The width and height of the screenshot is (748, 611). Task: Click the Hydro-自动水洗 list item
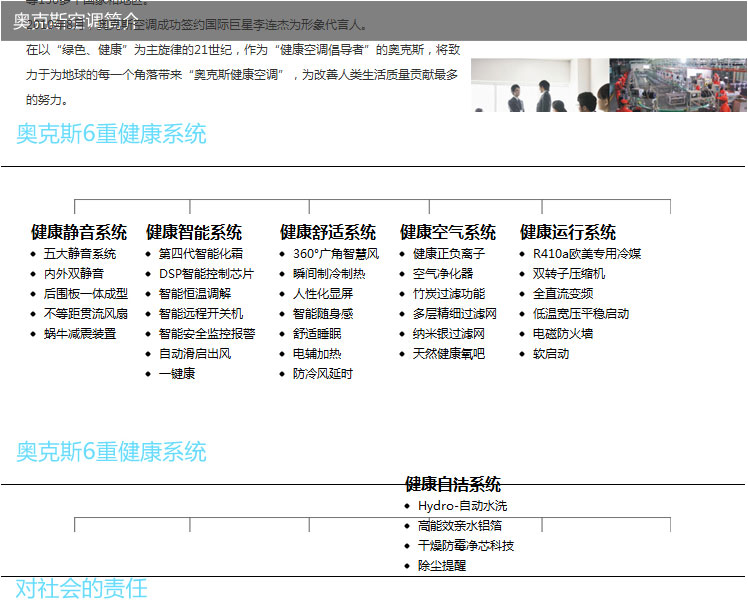462,506
